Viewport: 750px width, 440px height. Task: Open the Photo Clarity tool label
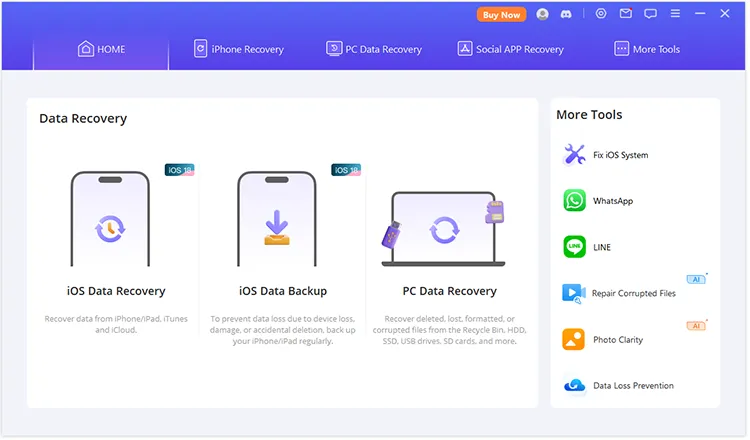coord(618,340)
